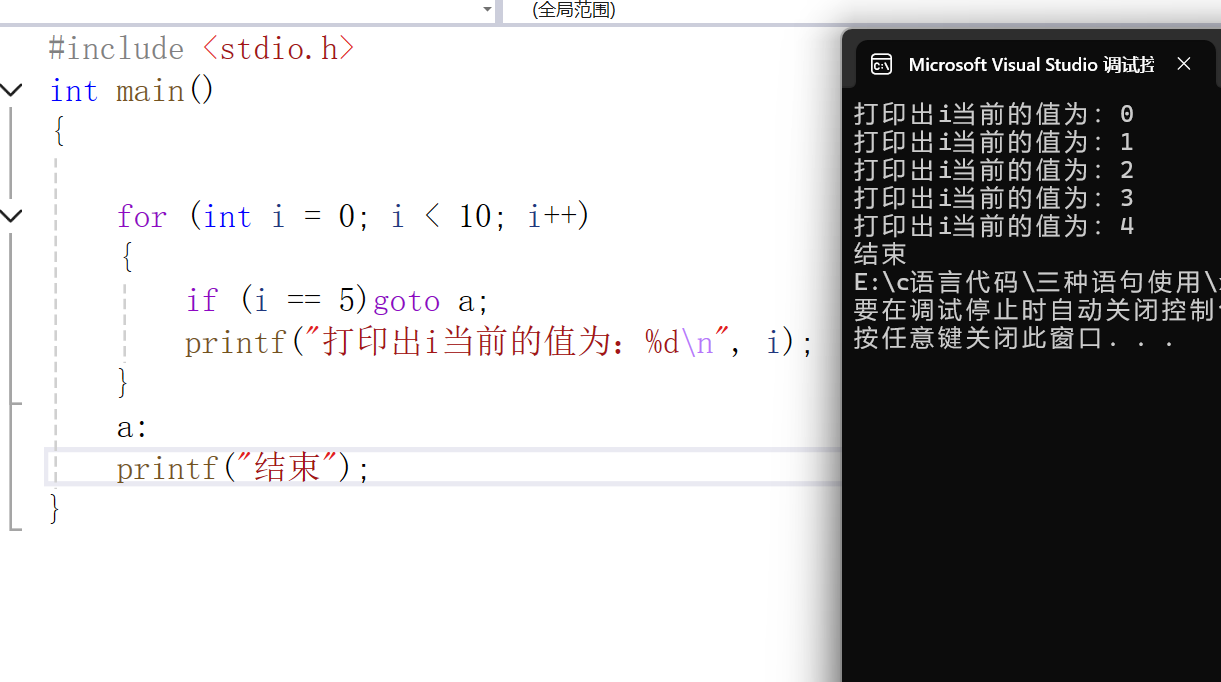Click the #include <stdio.h> line
This screenshot has width=1221, height=682.
202,48
